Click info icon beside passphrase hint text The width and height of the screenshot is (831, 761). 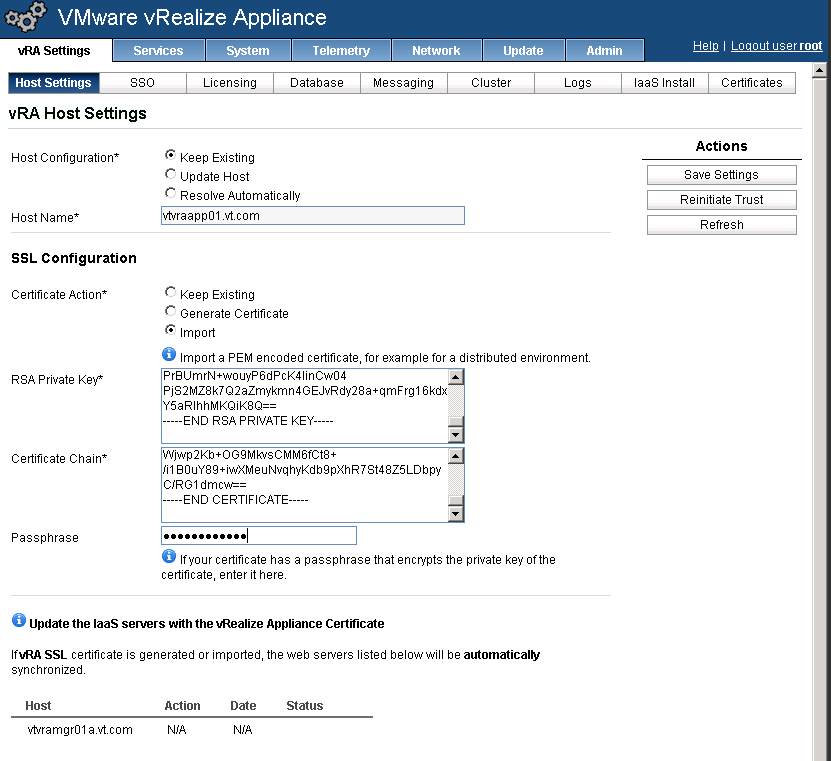[169, 556]
